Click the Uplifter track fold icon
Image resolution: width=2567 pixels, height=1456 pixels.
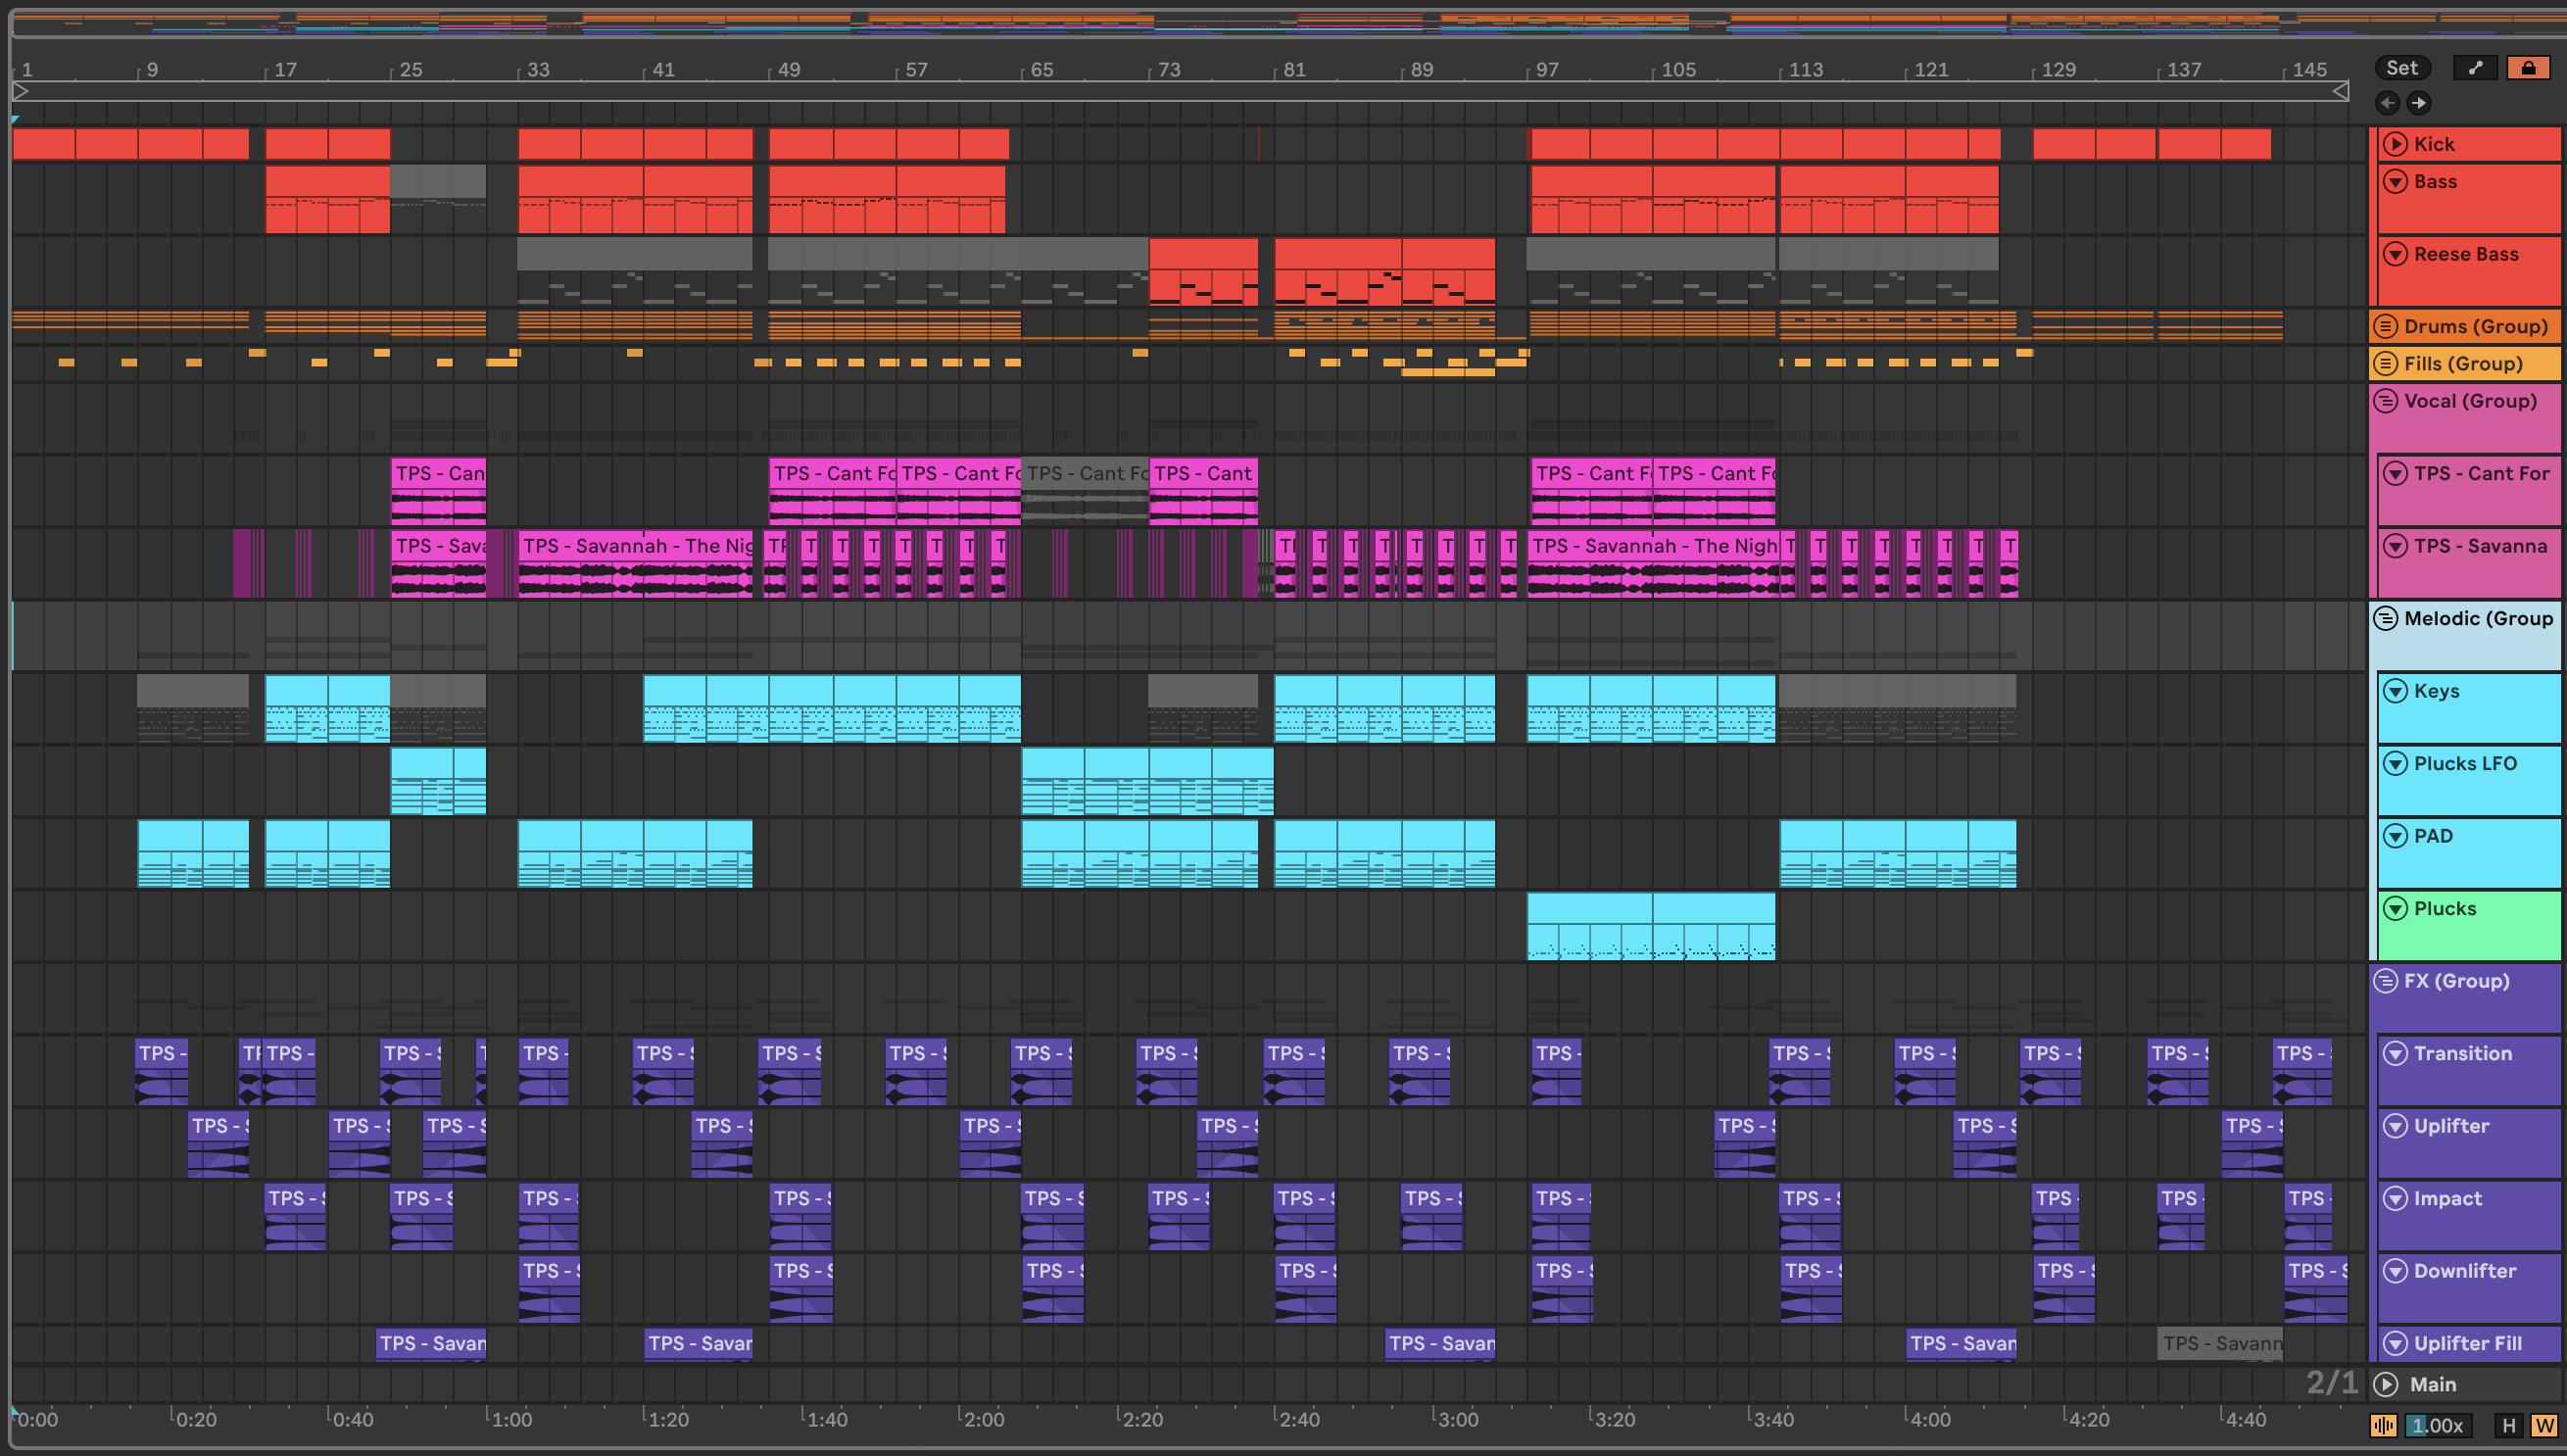2395,1126
